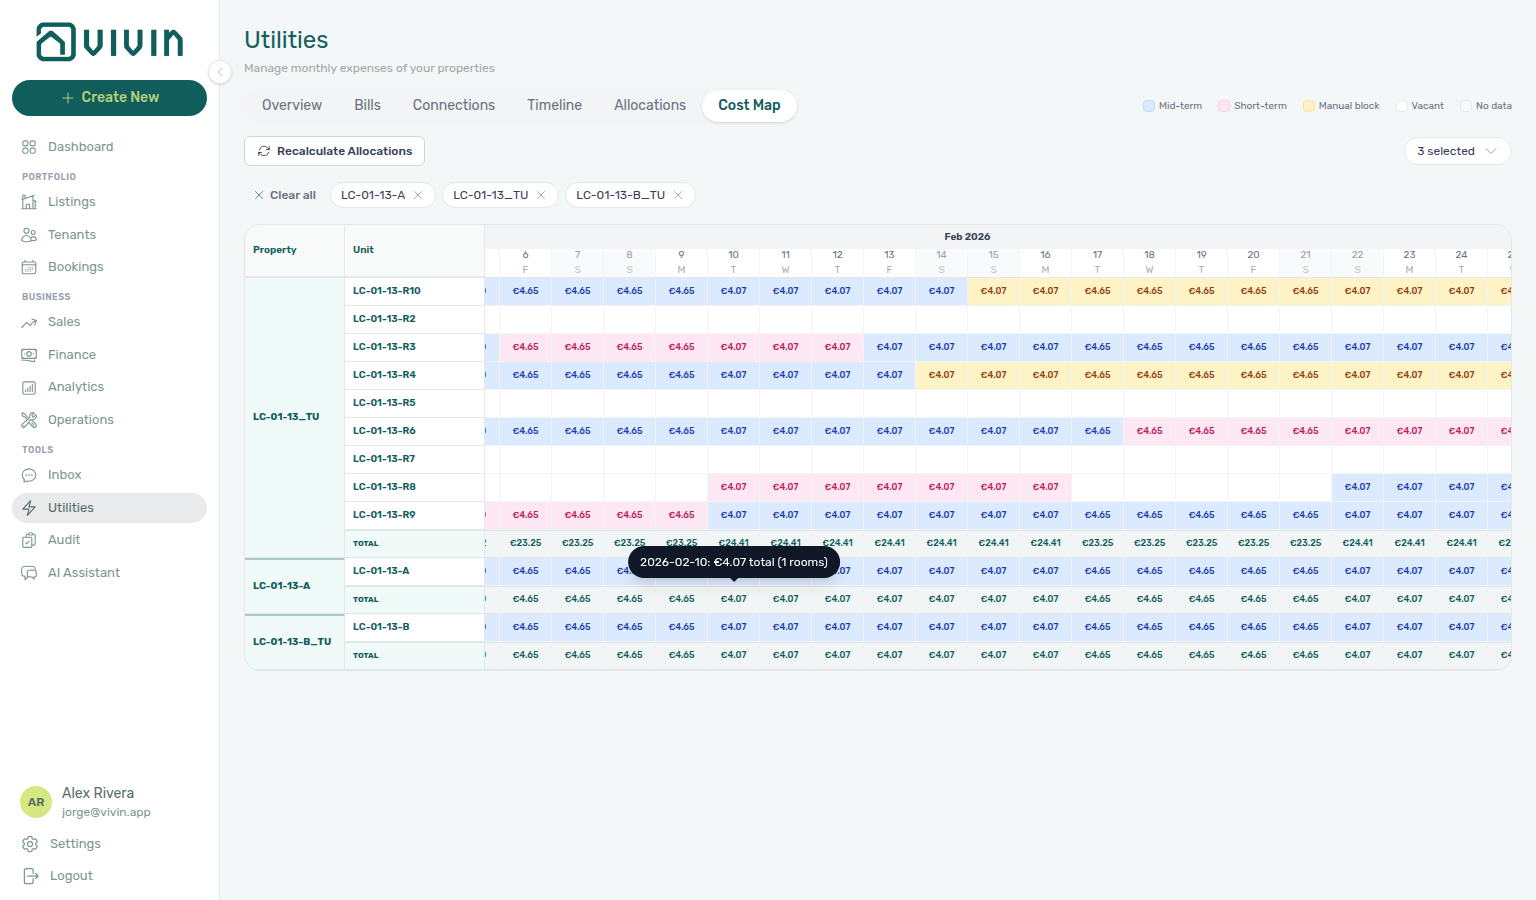Viewport: 1536px width, 900px height.
Task: Clear all property filters
Action: click(285, 195)
